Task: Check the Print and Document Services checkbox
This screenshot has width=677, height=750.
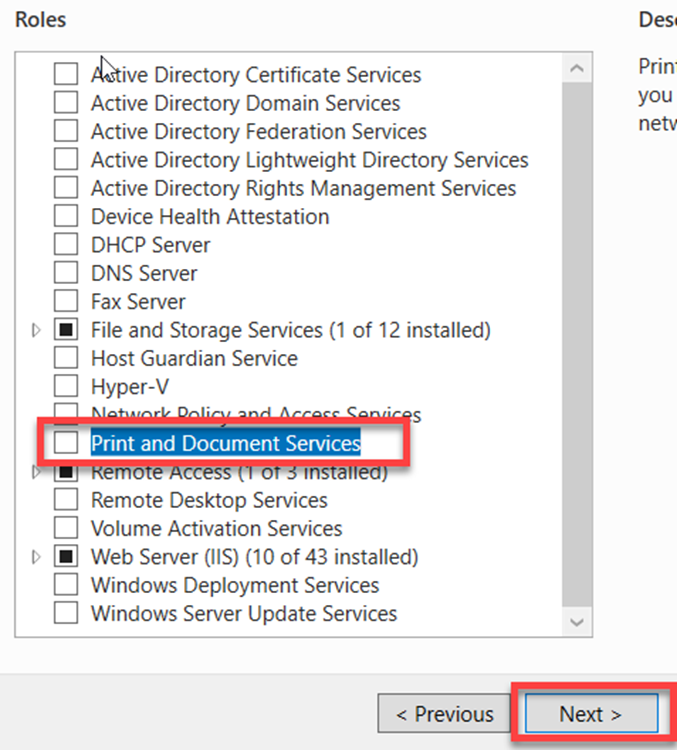Action: [65, 442]
